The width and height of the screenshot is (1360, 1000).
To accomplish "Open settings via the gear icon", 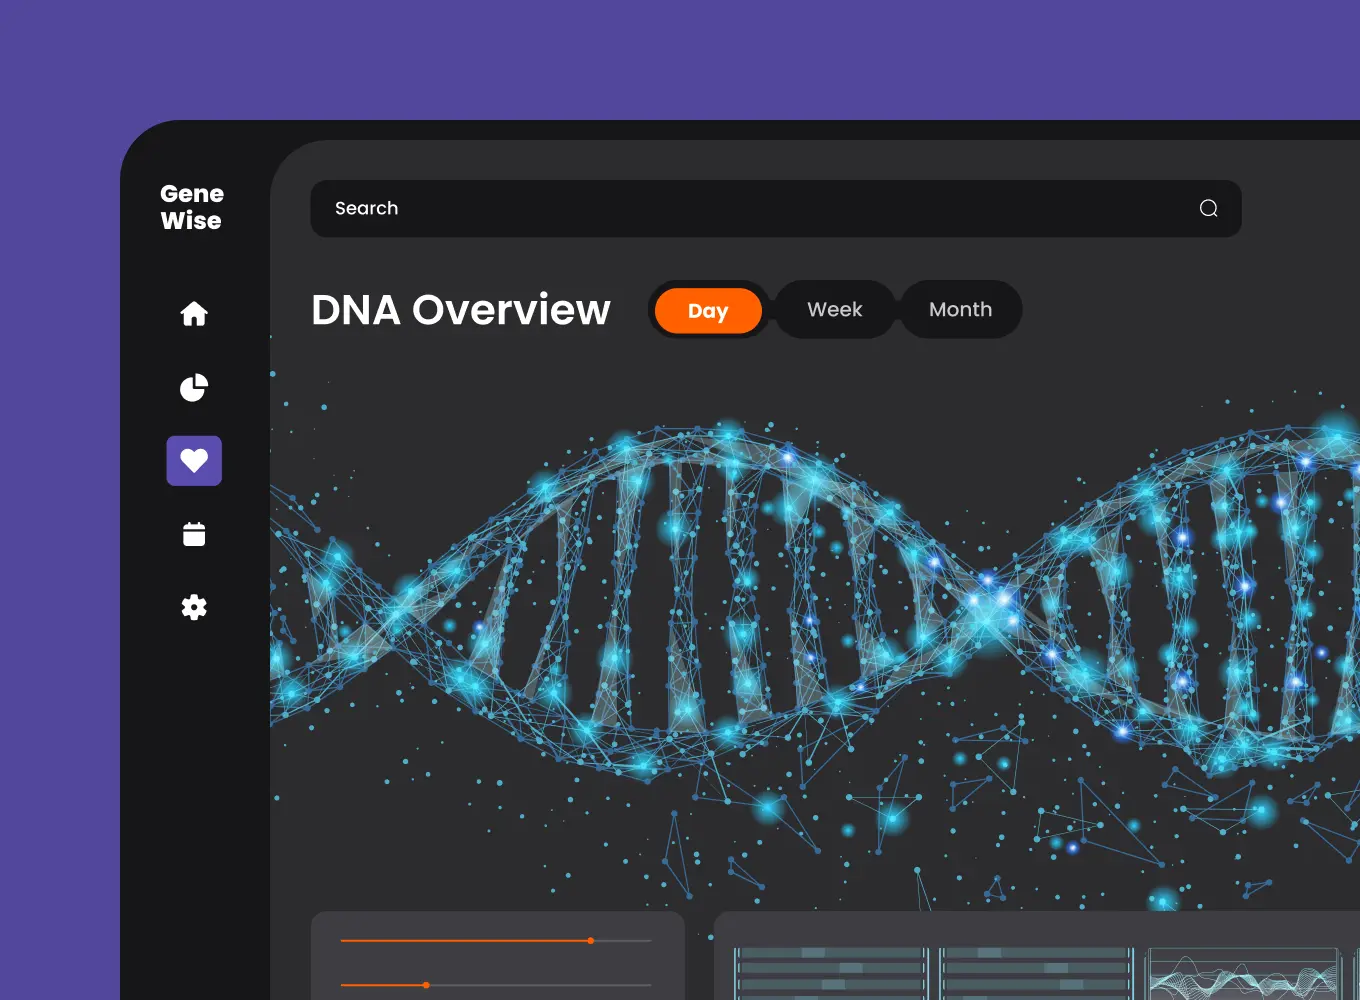I will [x=194, y=607].
